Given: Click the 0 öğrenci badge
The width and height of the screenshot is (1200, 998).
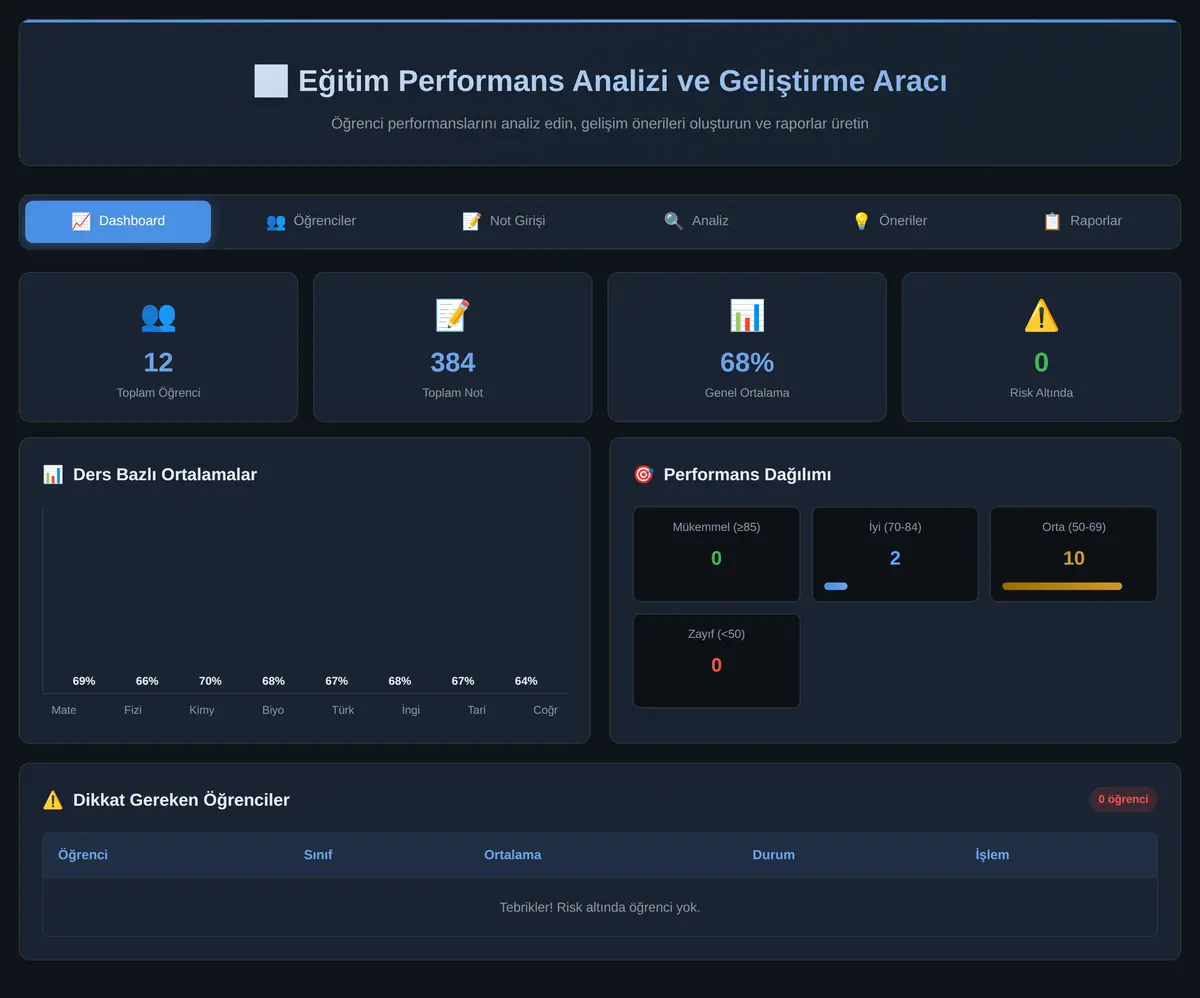Looking at the screenshot, I should (x=1123, y=799).
